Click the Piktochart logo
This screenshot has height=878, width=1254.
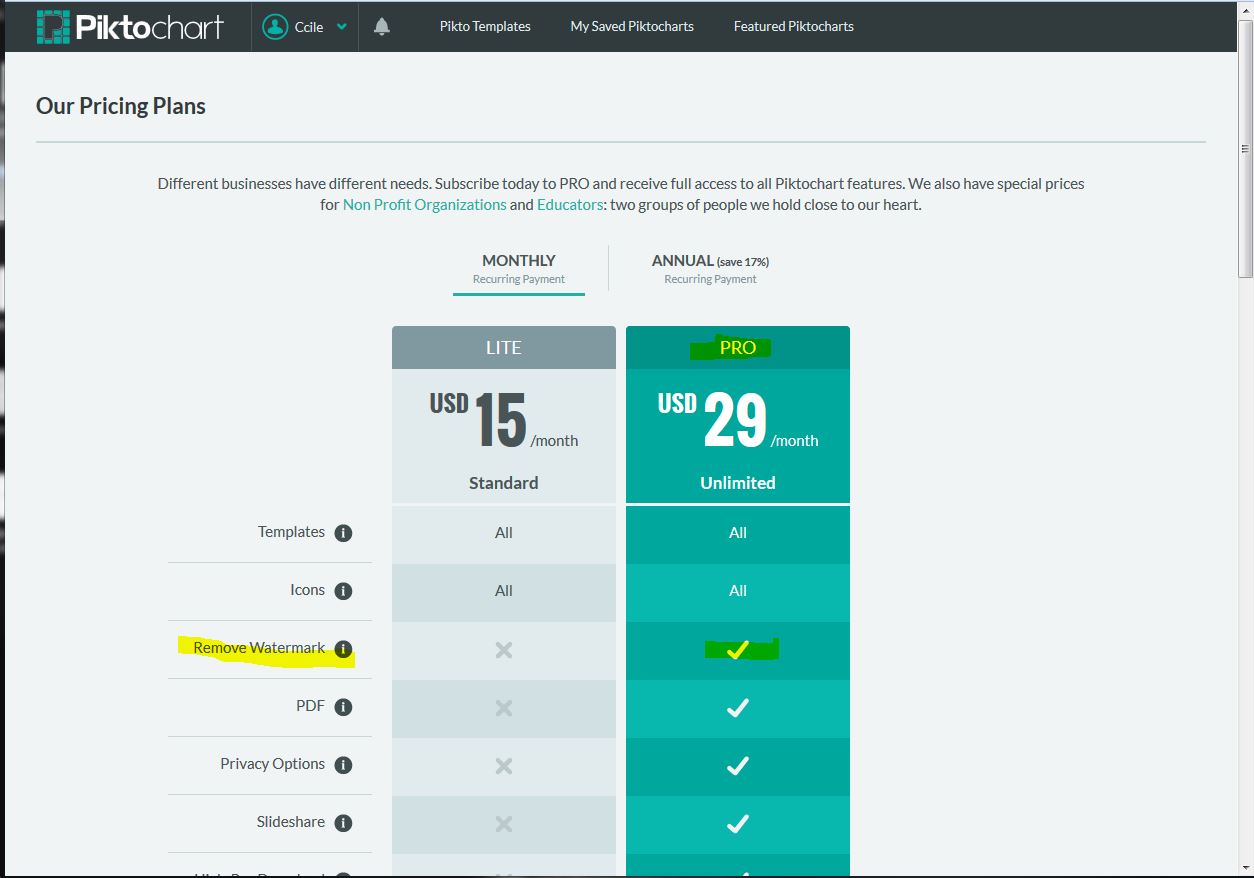pyautogui.click(x=130, y=27)
